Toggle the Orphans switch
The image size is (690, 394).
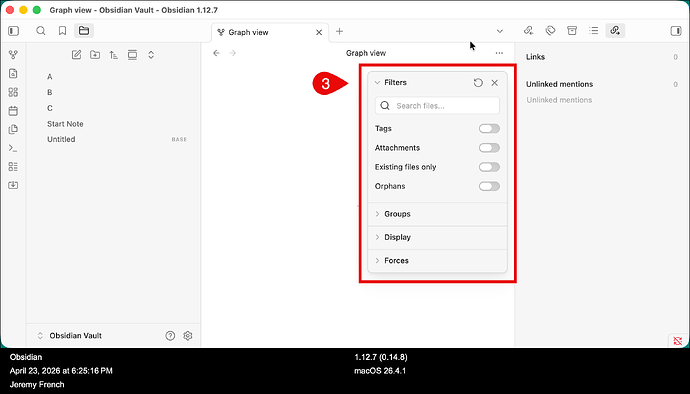(489, 186)
